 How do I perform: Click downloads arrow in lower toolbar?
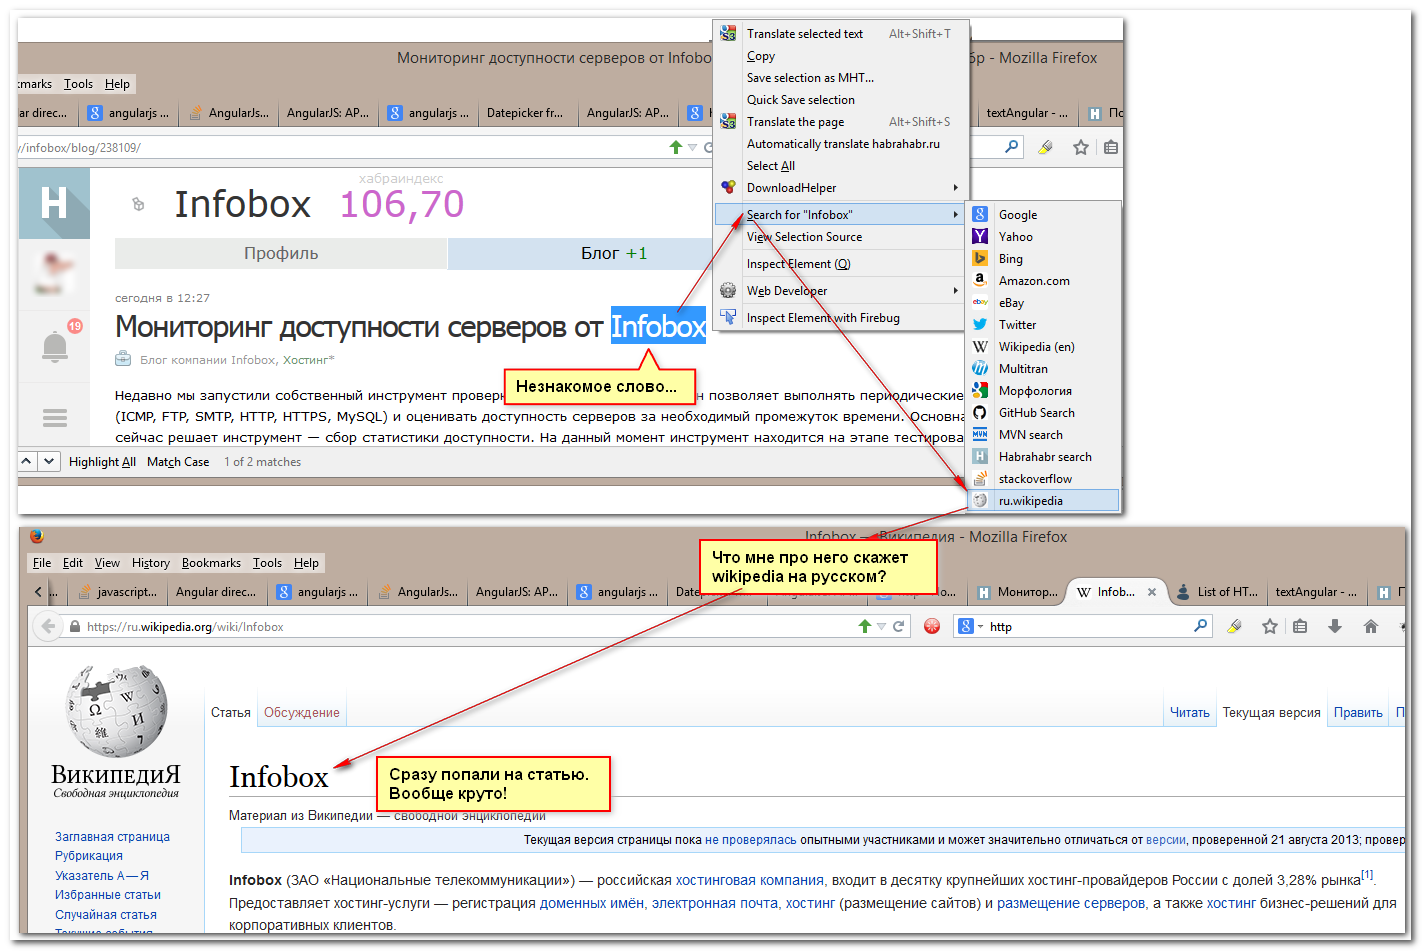[x=1335, y=626]
